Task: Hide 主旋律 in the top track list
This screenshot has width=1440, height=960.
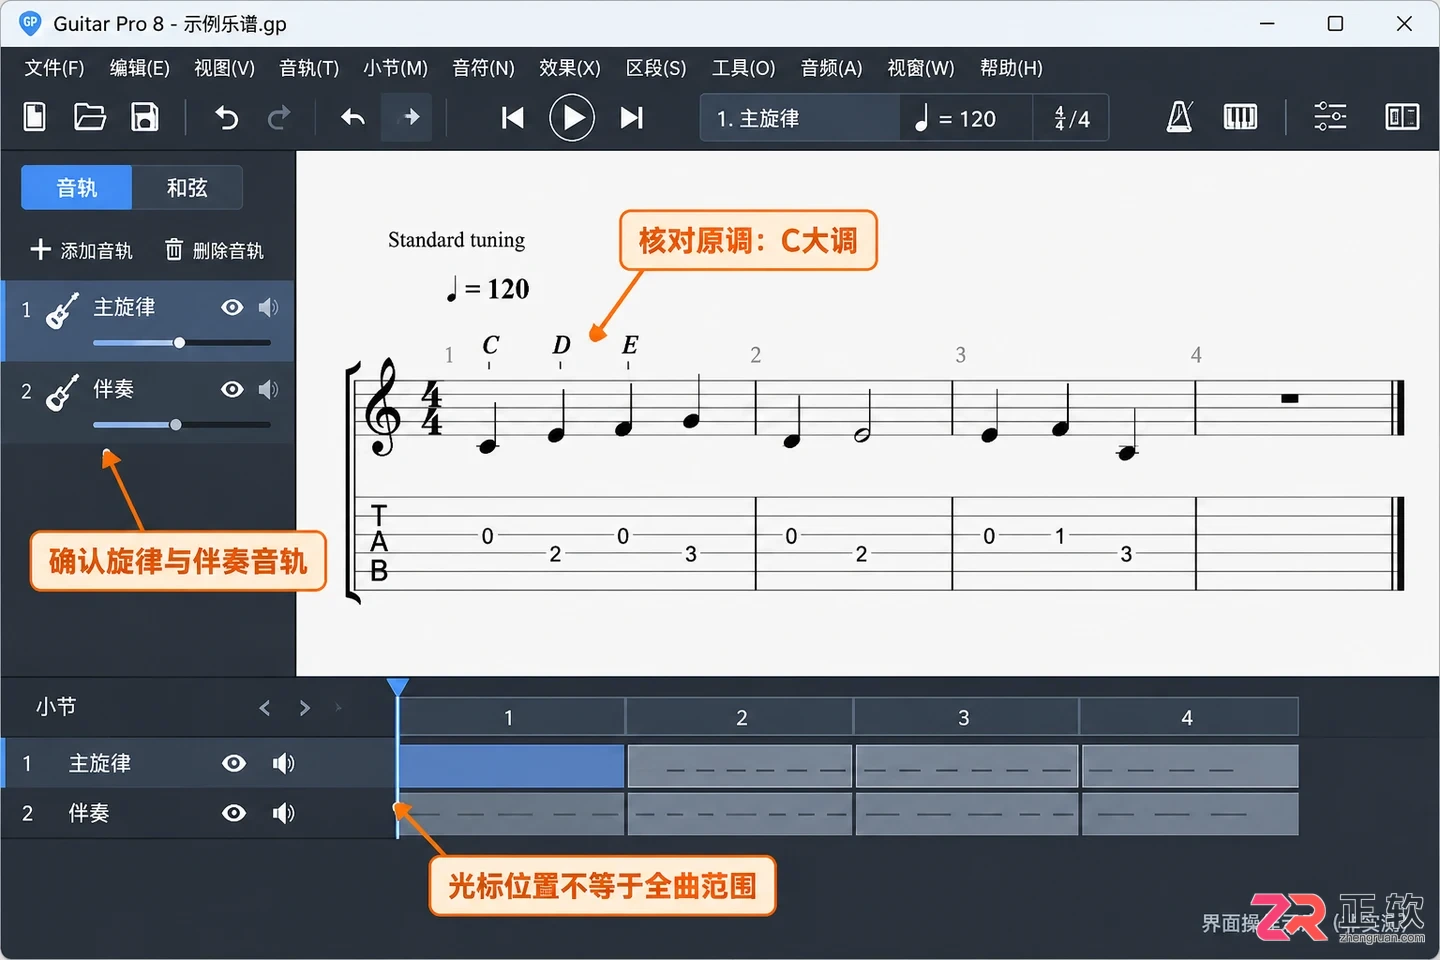Action: [232, 307]
